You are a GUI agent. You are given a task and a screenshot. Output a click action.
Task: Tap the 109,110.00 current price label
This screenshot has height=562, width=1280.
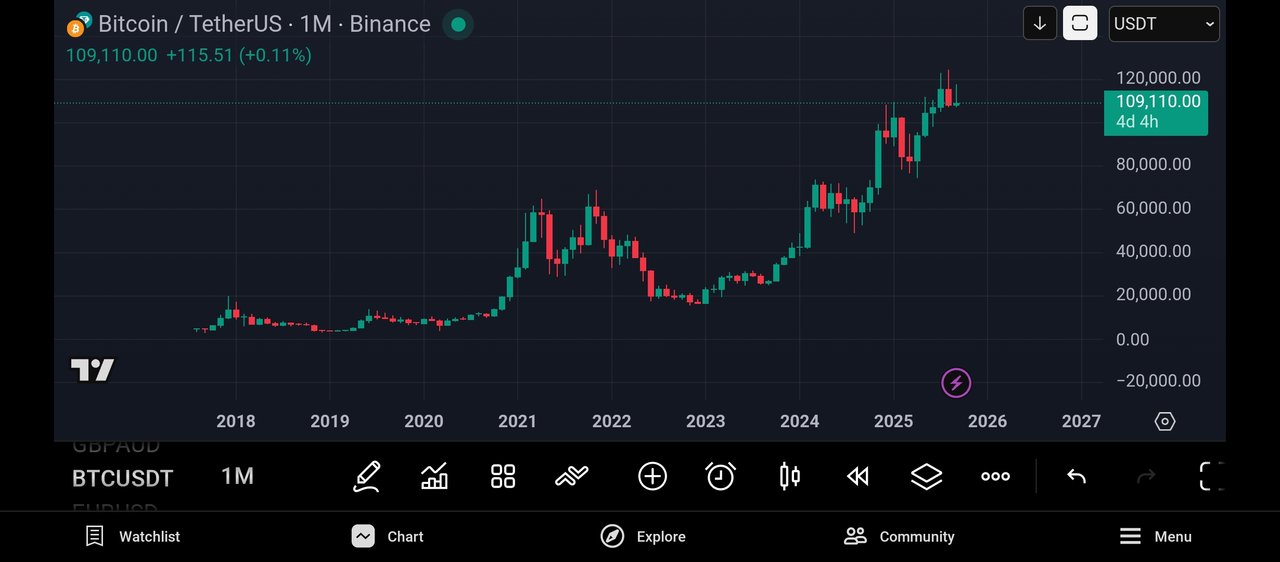tap(1156, 112)
